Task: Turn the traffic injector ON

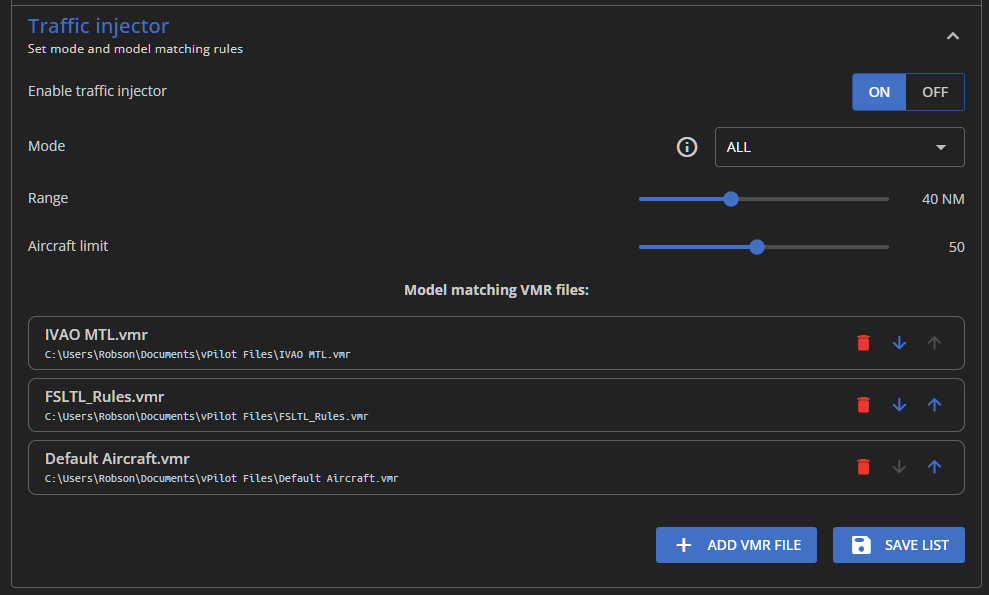Action: coord(879,92)
